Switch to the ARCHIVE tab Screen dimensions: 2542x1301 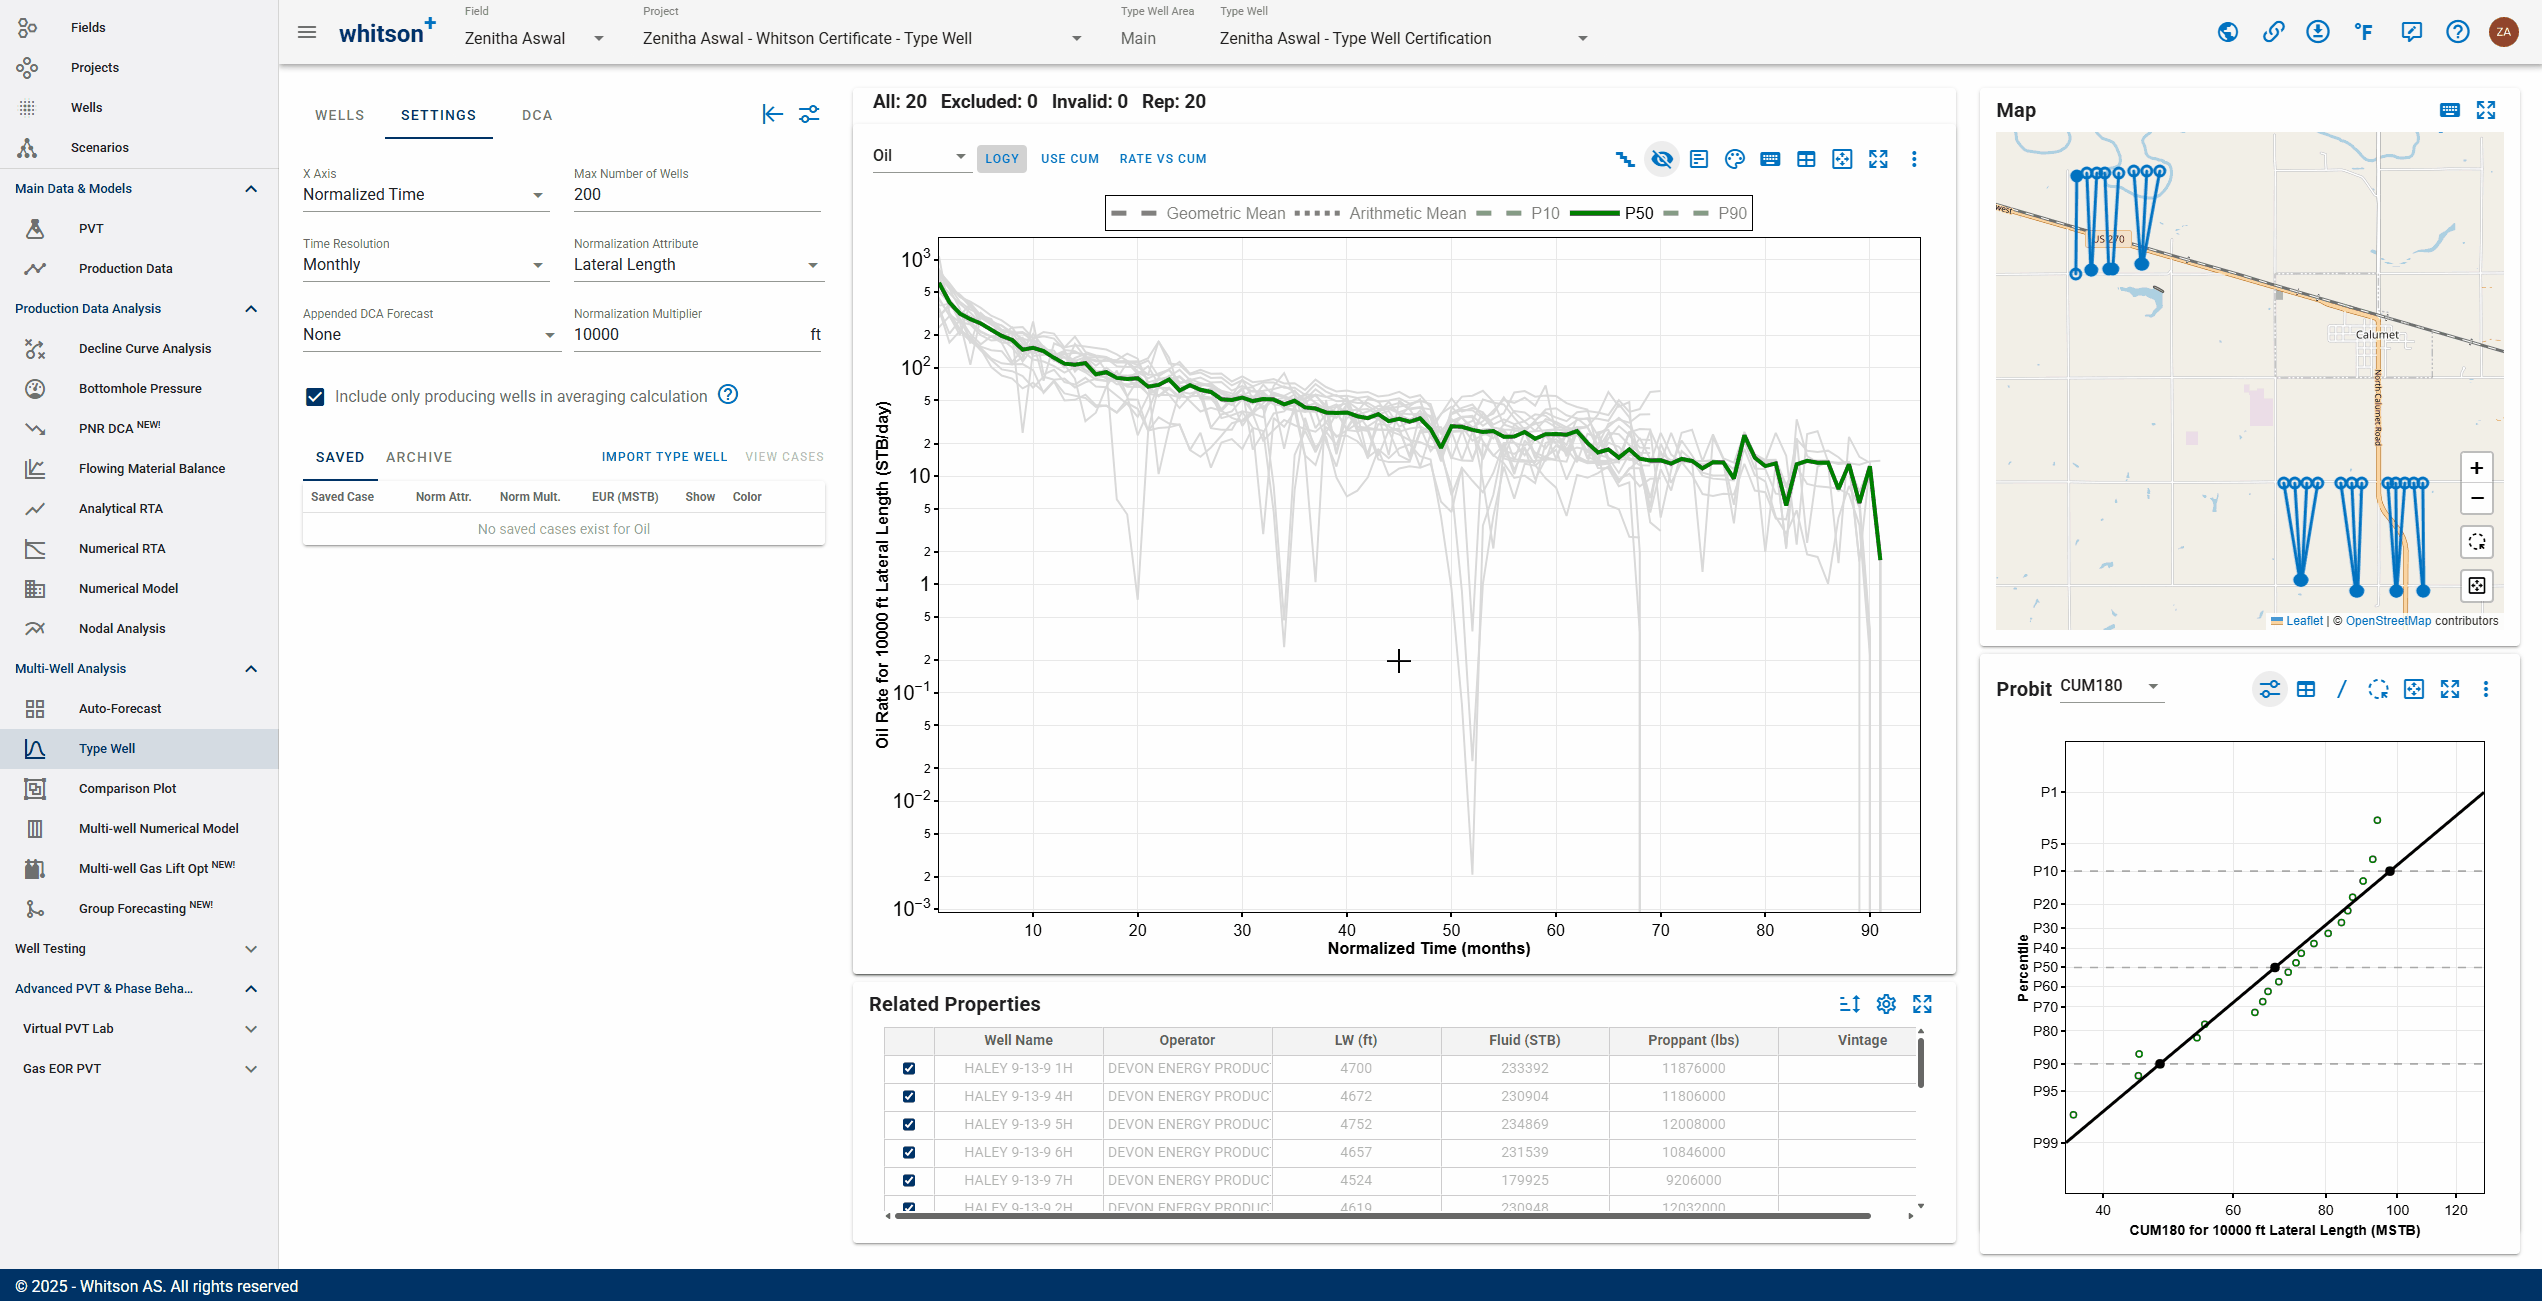[x=419, y=457]
